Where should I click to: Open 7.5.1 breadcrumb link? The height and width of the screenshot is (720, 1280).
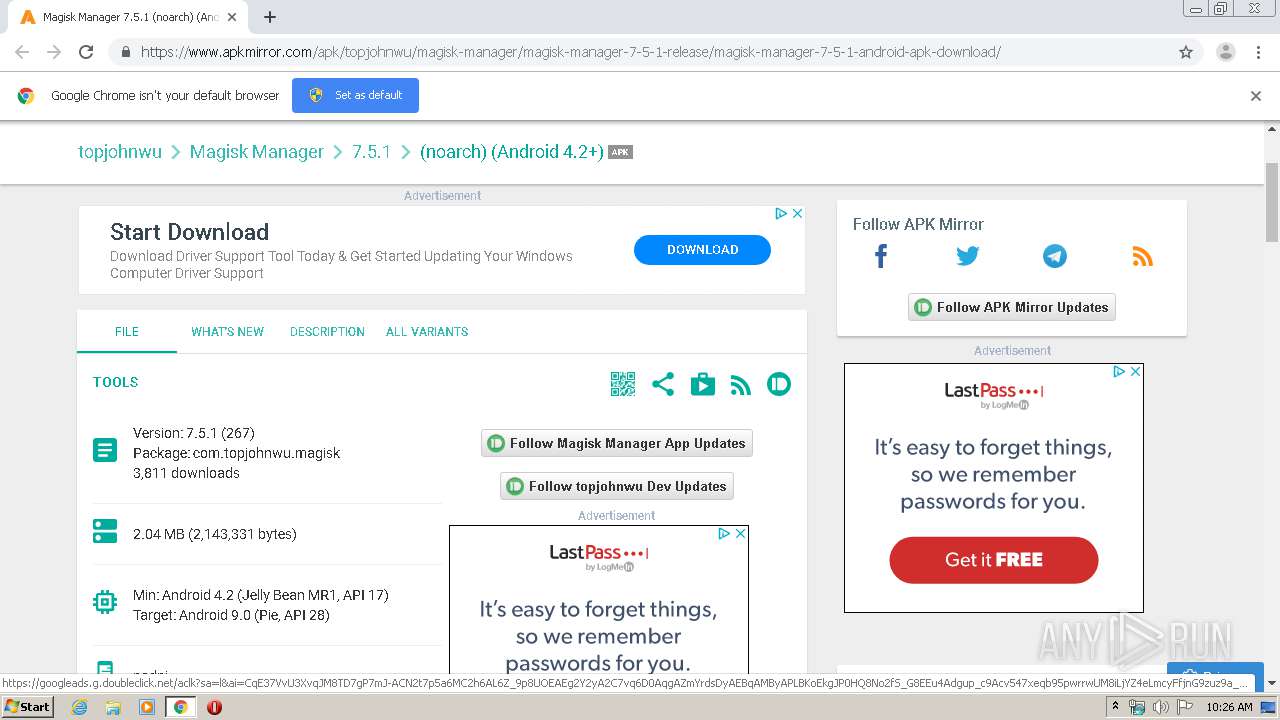point(371,152)
